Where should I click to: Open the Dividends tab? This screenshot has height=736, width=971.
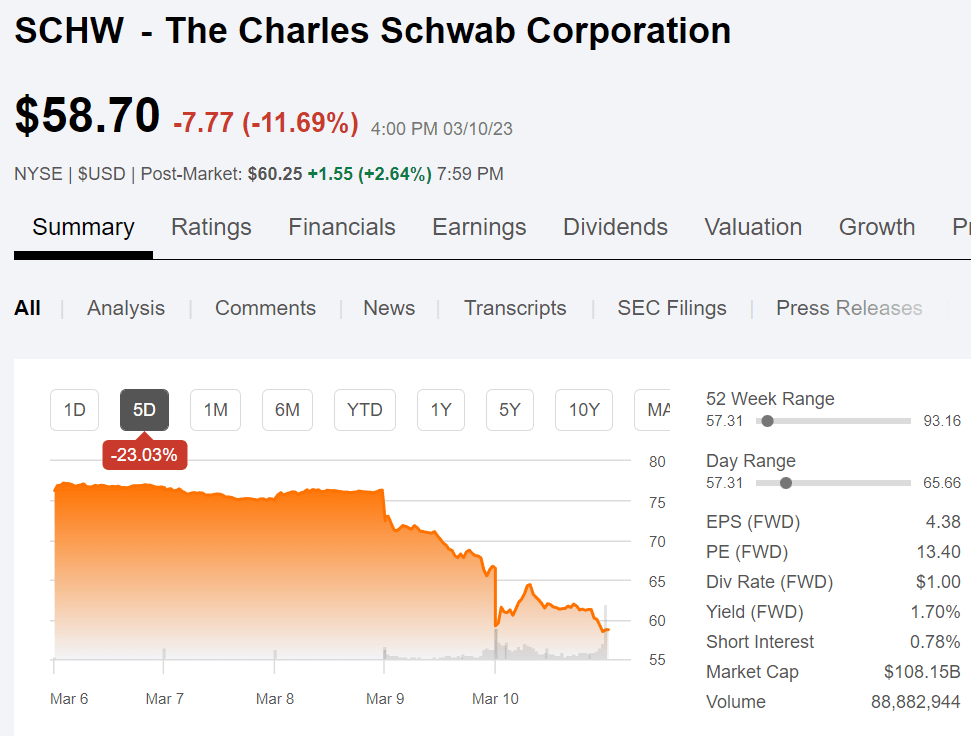pyautogui.click(x=615, y=227)
